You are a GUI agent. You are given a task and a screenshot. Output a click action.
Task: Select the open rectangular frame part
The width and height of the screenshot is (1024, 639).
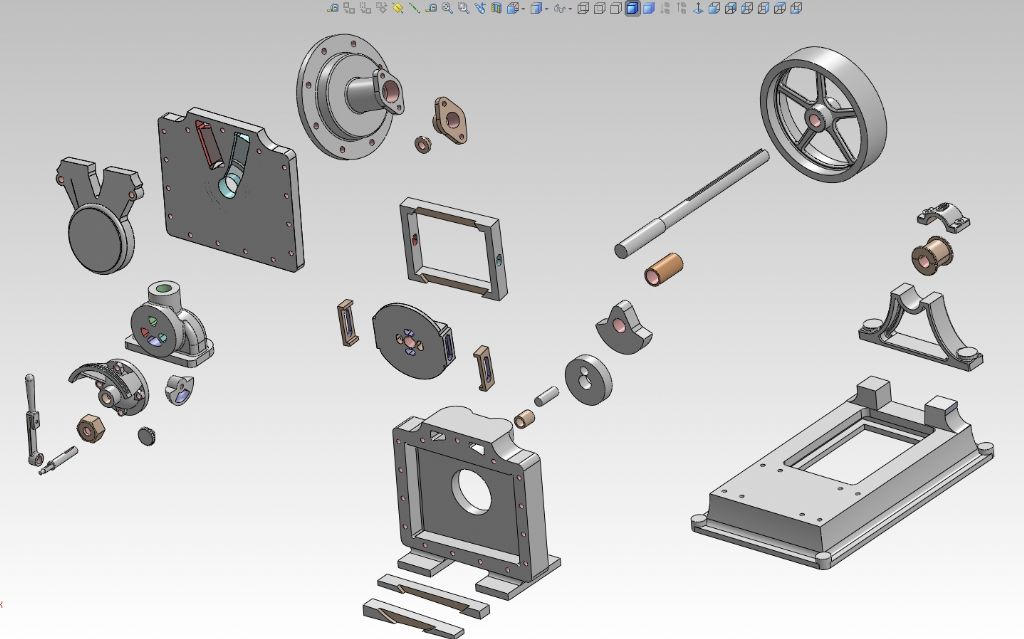(x=453, y=248)
